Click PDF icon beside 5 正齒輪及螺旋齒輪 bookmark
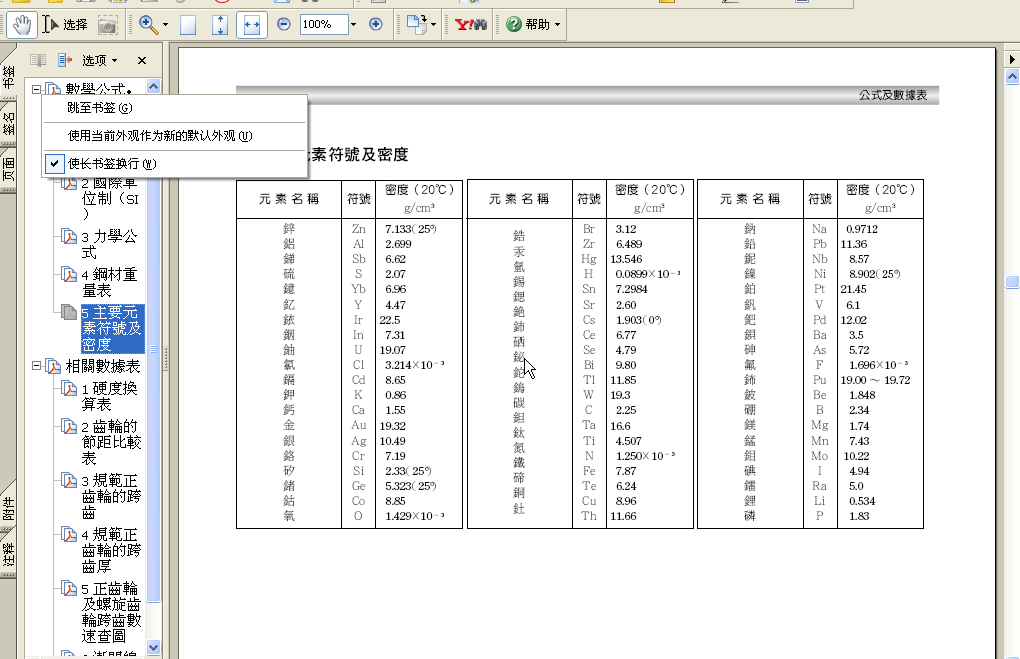 click(x=69, y=588)
